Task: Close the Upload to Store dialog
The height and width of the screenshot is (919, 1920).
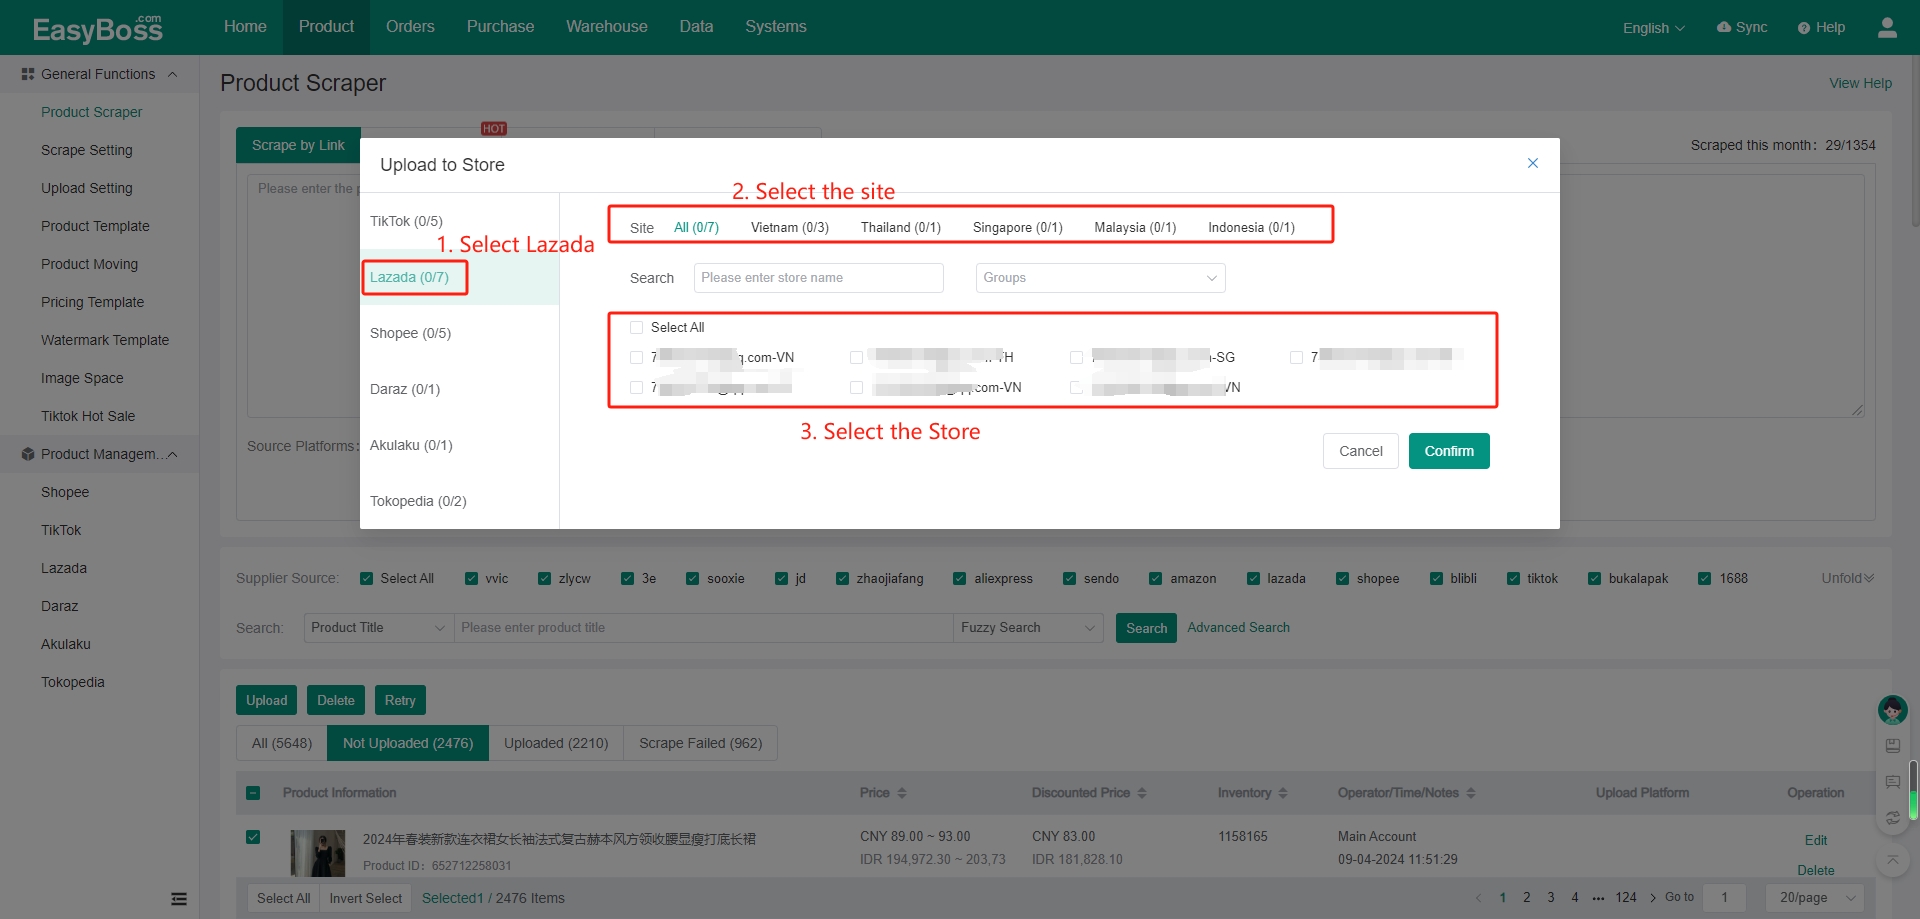Action: (1532, 163)
